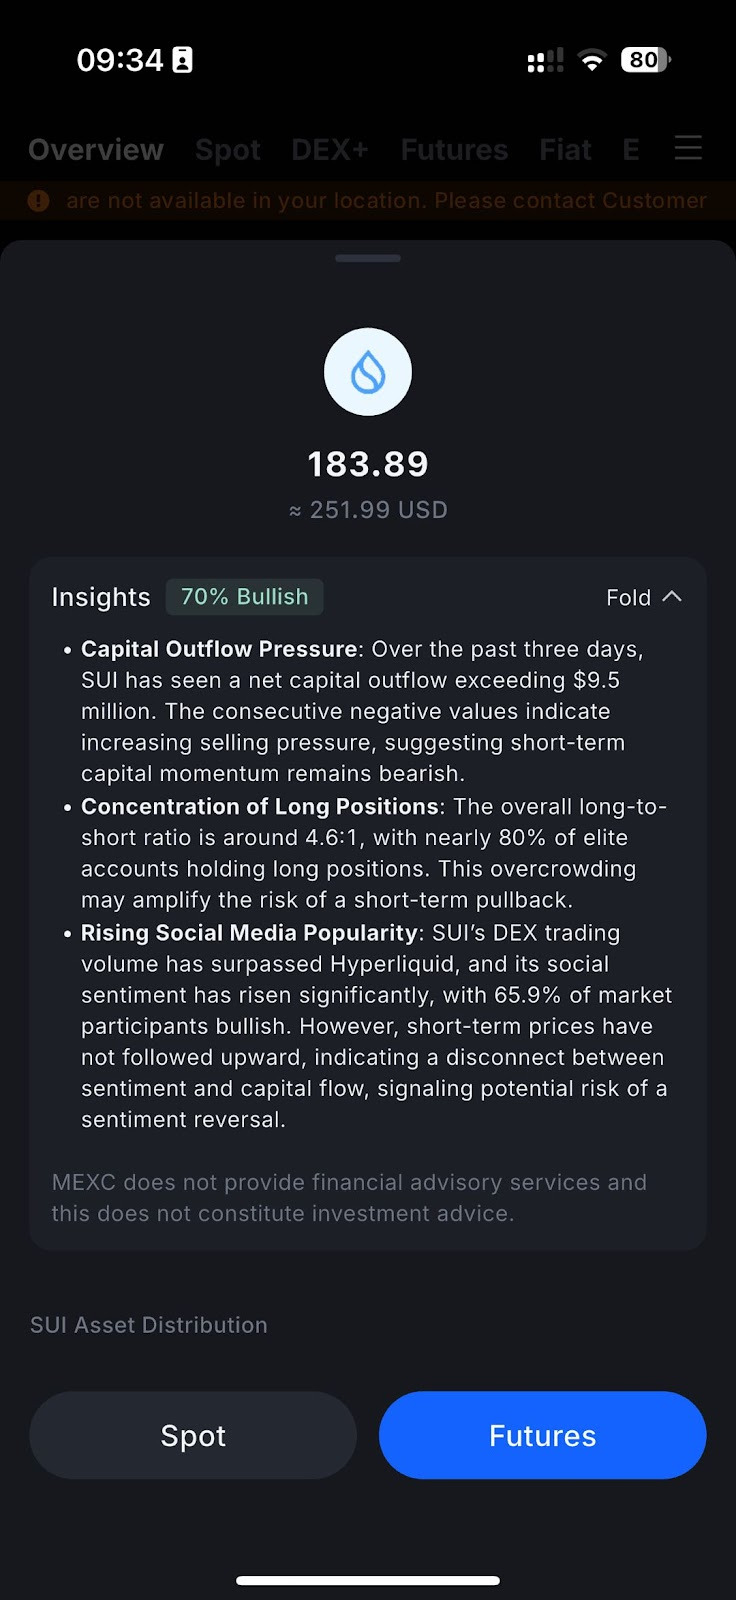Screen dimensions: 736x1600
Task: Collapse Insights using the Fold chevron
Action: click(671, 597)
